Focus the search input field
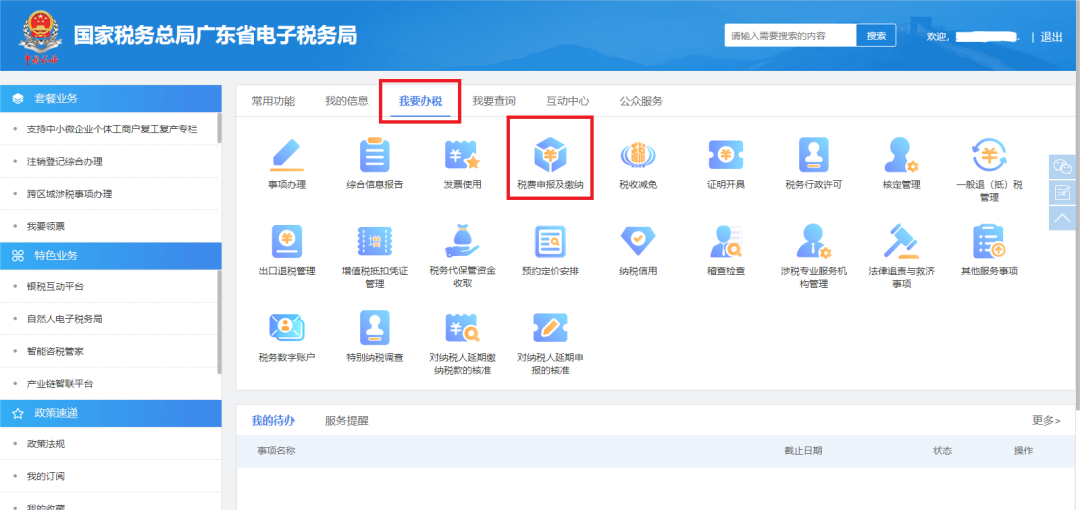The image size is (1080, 510). pos(790,36)
